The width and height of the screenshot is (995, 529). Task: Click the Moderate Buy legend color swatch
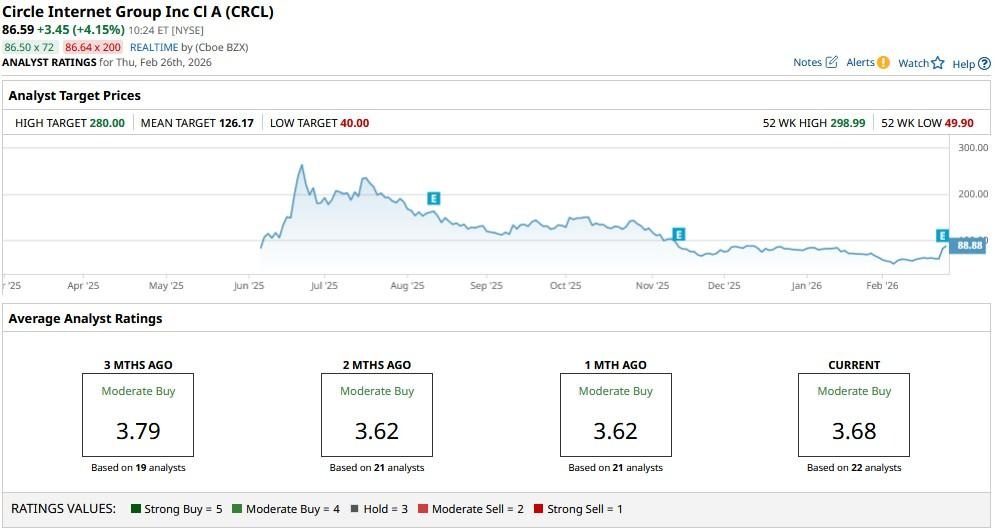click(x=237, y=509)
